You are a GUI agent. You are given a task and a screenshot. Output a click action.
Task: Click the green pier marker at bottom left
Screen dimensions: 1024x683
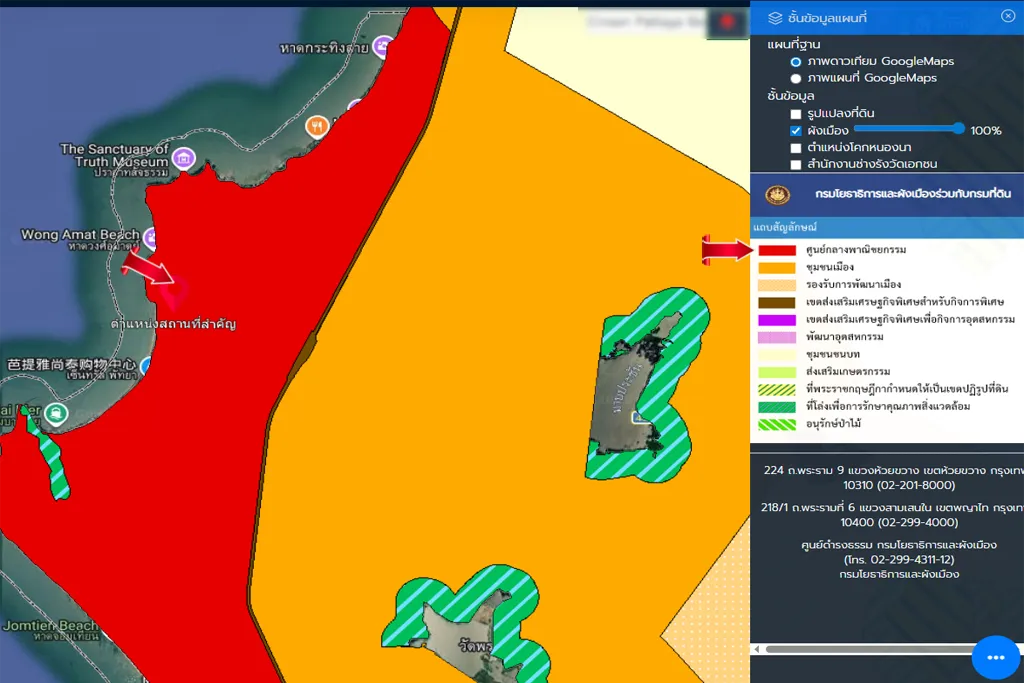tap(54, 412)
